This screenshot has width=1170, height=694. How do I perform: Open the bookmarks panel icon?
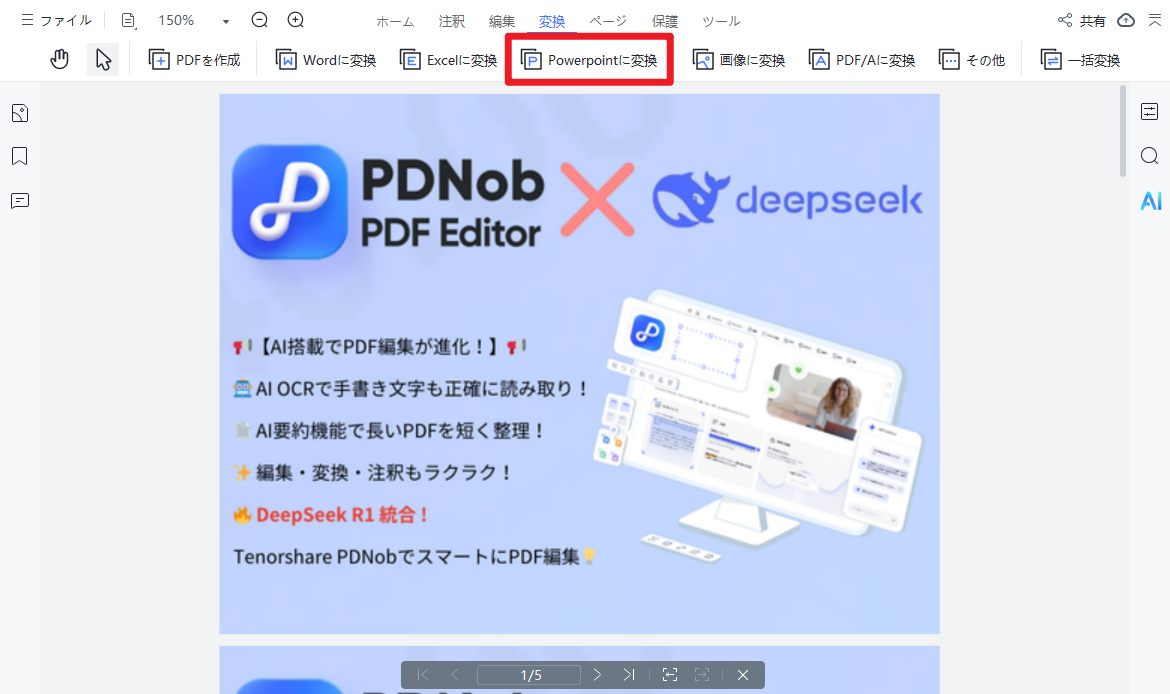(20, 156)
